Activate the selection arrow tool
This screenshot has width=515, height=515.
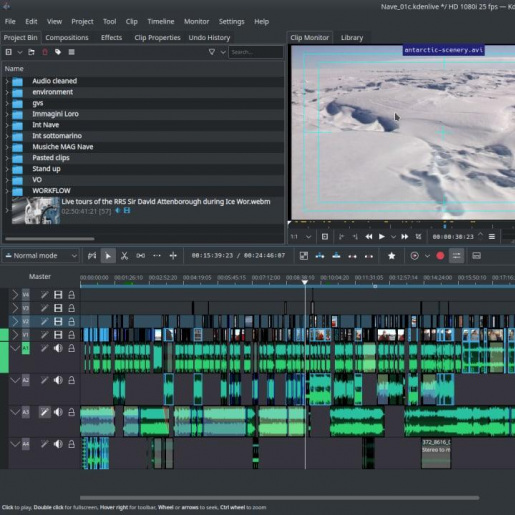tap(108, 256)
